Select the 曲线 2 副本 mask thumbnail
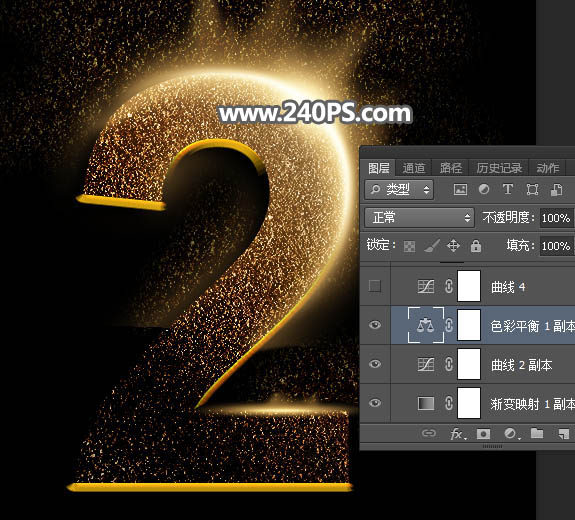The image size is (575, 520). [x=469, y=364]
